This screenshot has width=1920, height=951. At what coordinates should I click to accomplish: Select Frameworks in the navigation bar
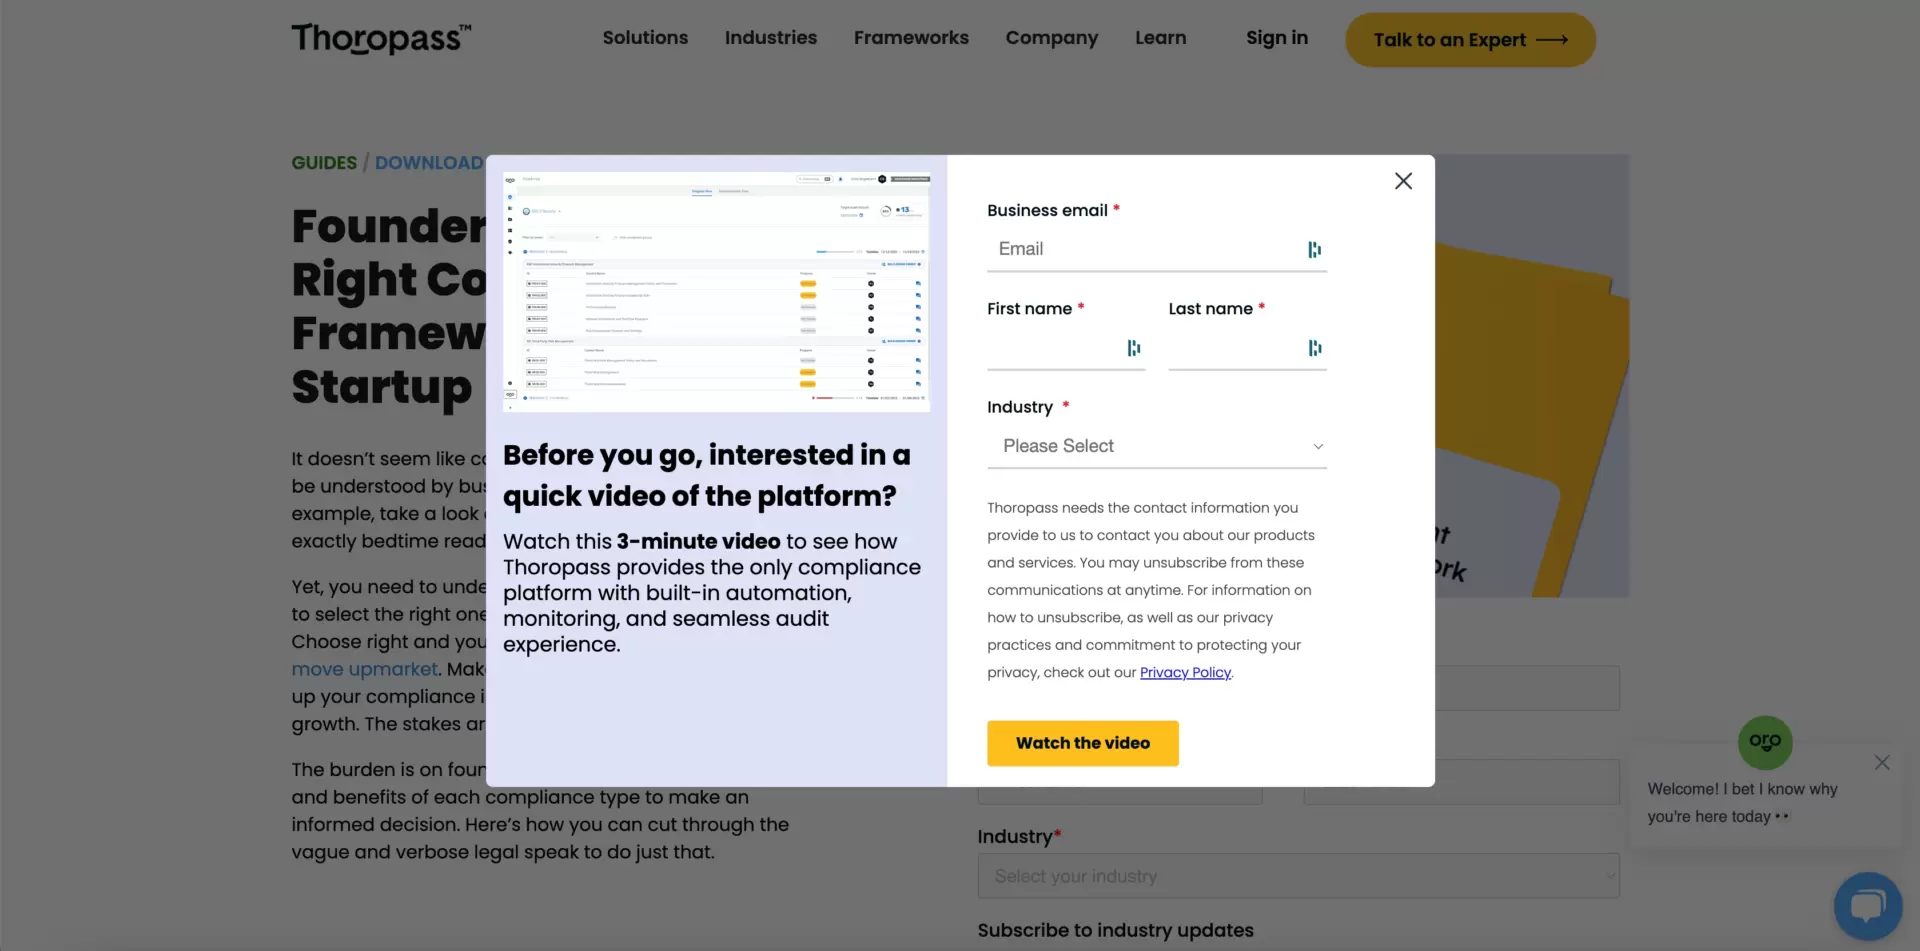coord(911,37)
